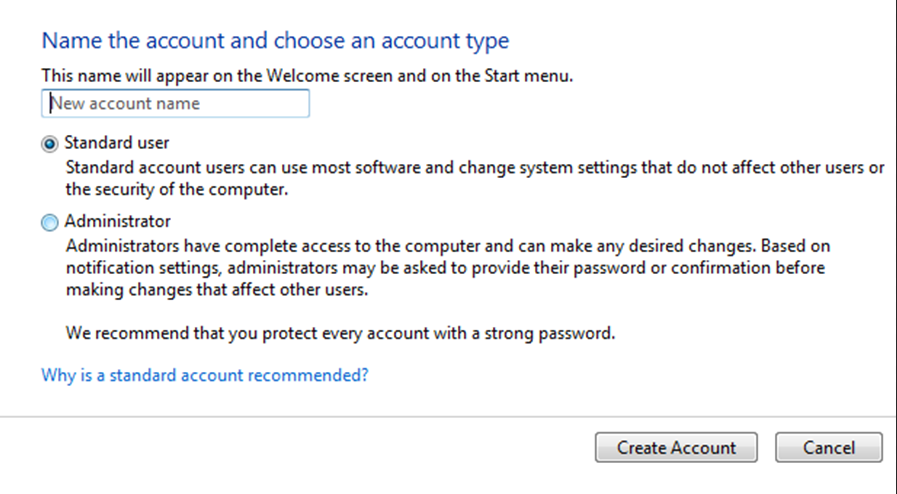
Task: Click the "Administrator" option label
Action: (118, 222)
